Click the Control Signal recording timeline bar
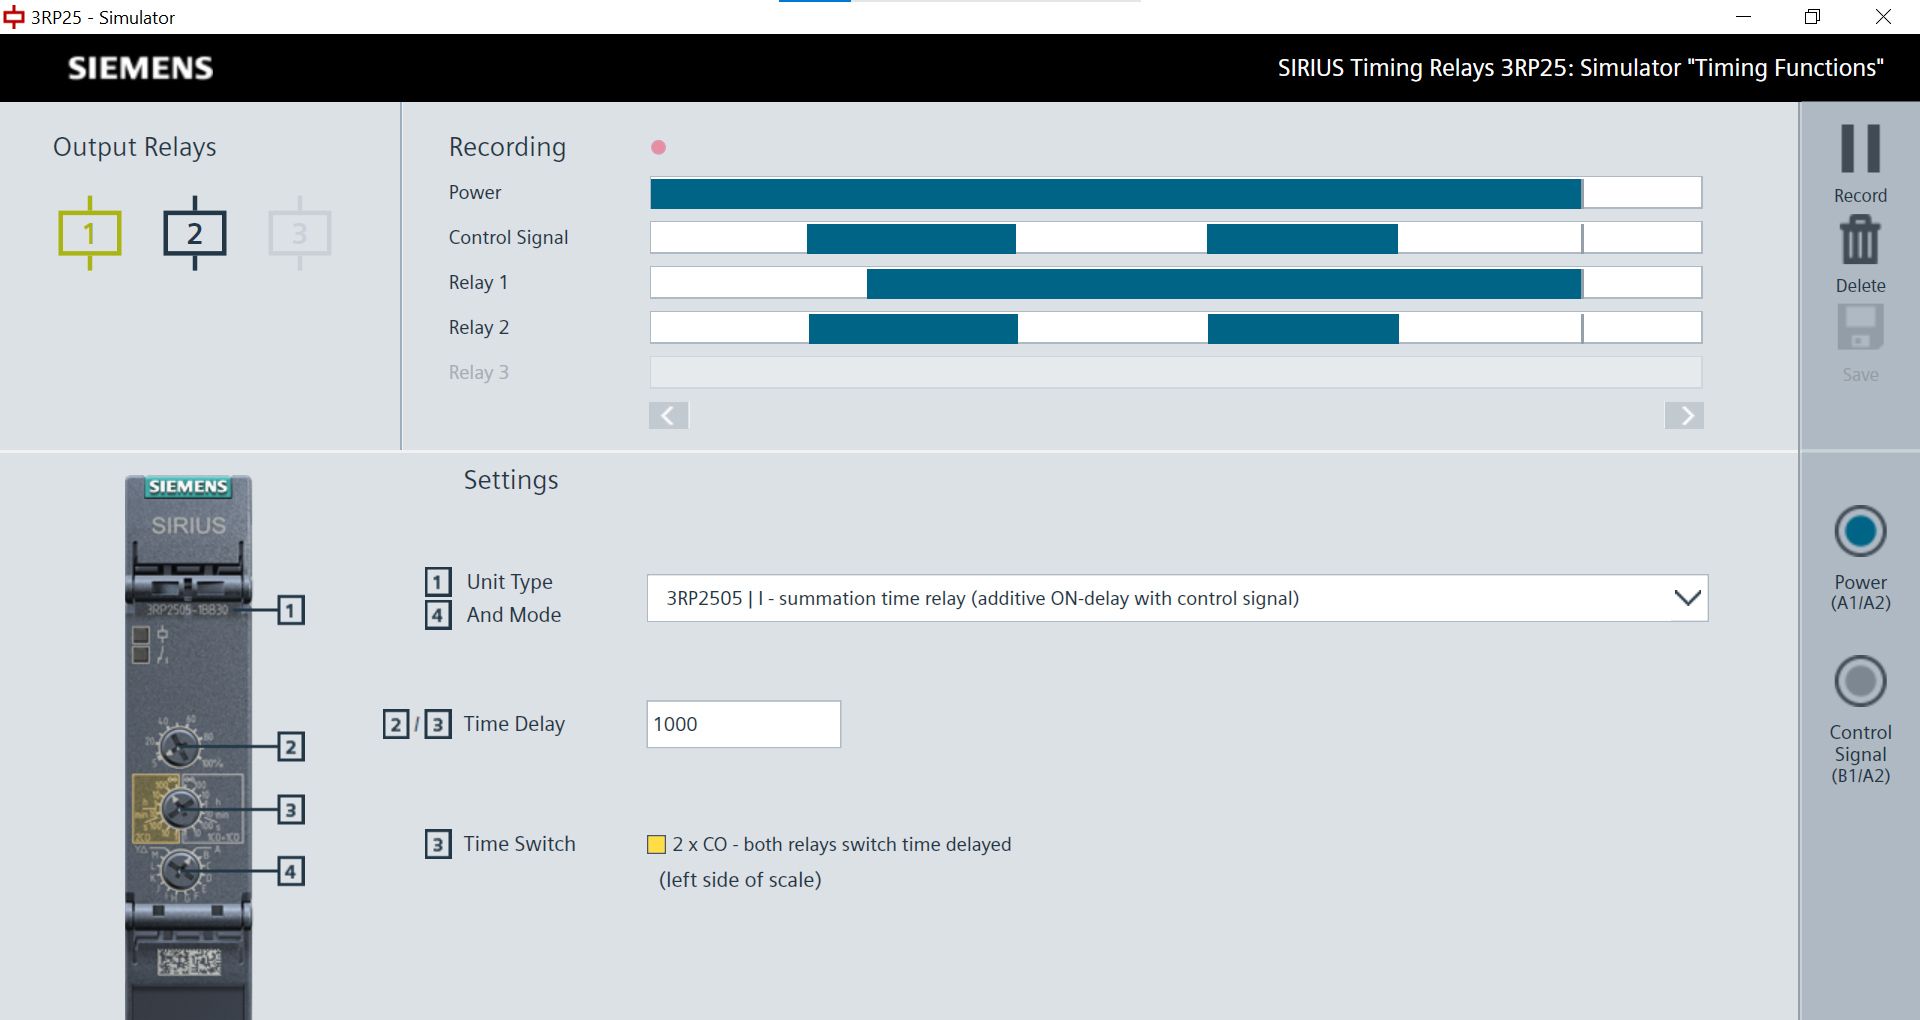Screen dimensions: 1920x1020 click(x=1176, y=238)
